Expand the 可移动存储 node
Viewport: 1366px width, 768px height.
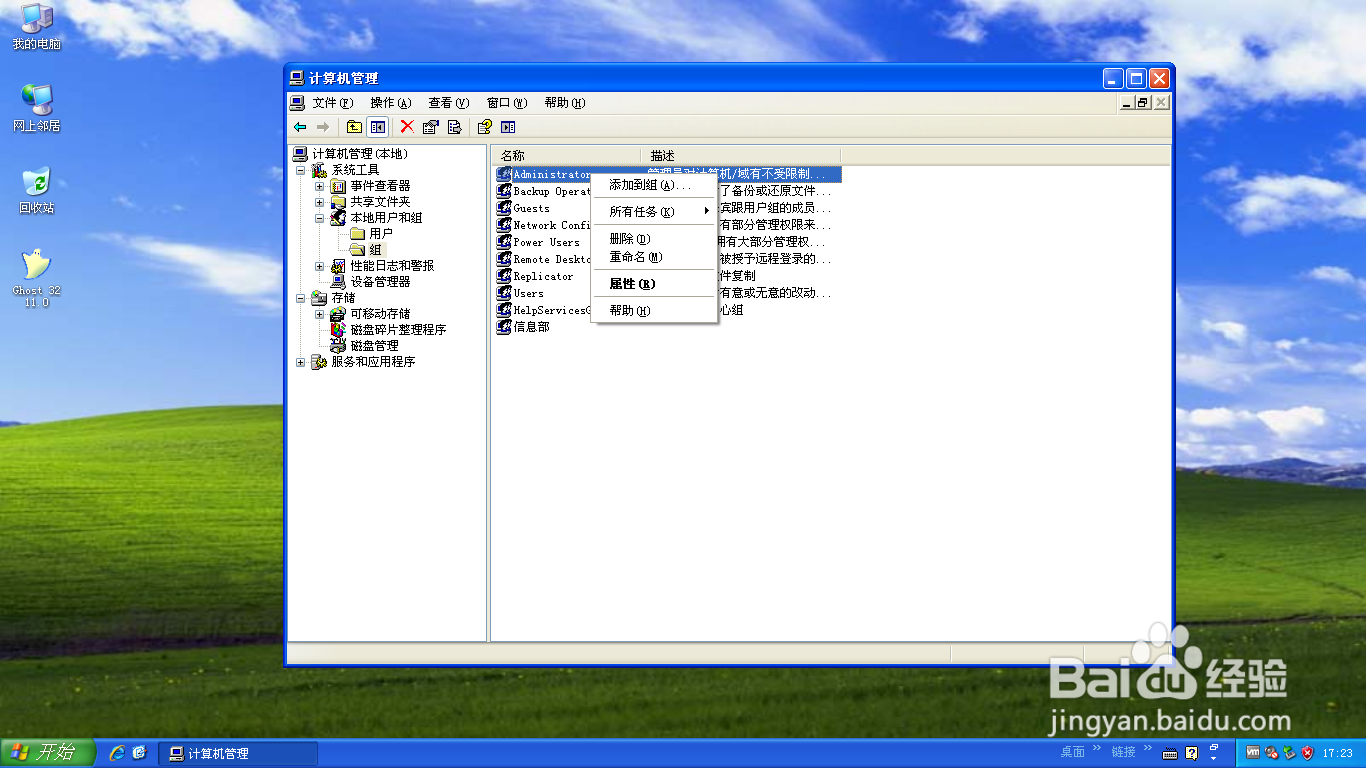(x=320, y=314)
